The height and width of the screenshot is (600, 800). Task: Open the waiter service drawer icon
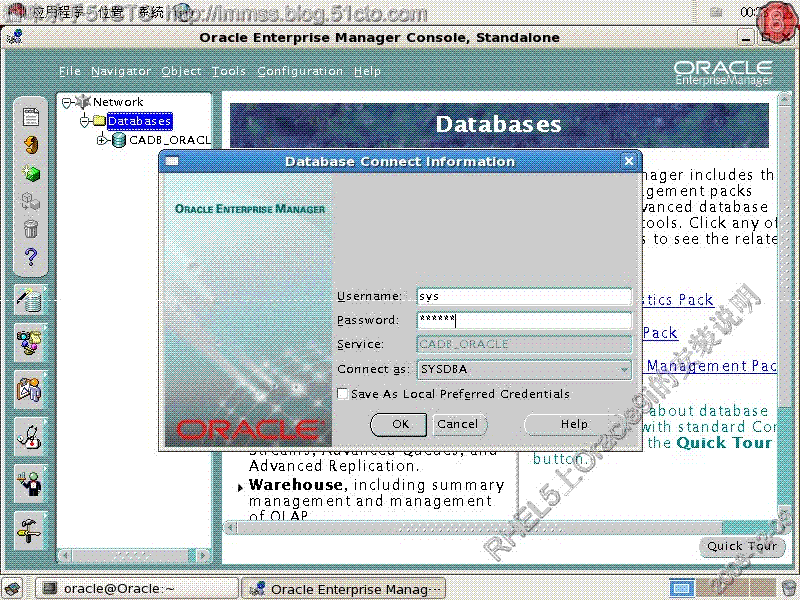click(x=31, y=484)
